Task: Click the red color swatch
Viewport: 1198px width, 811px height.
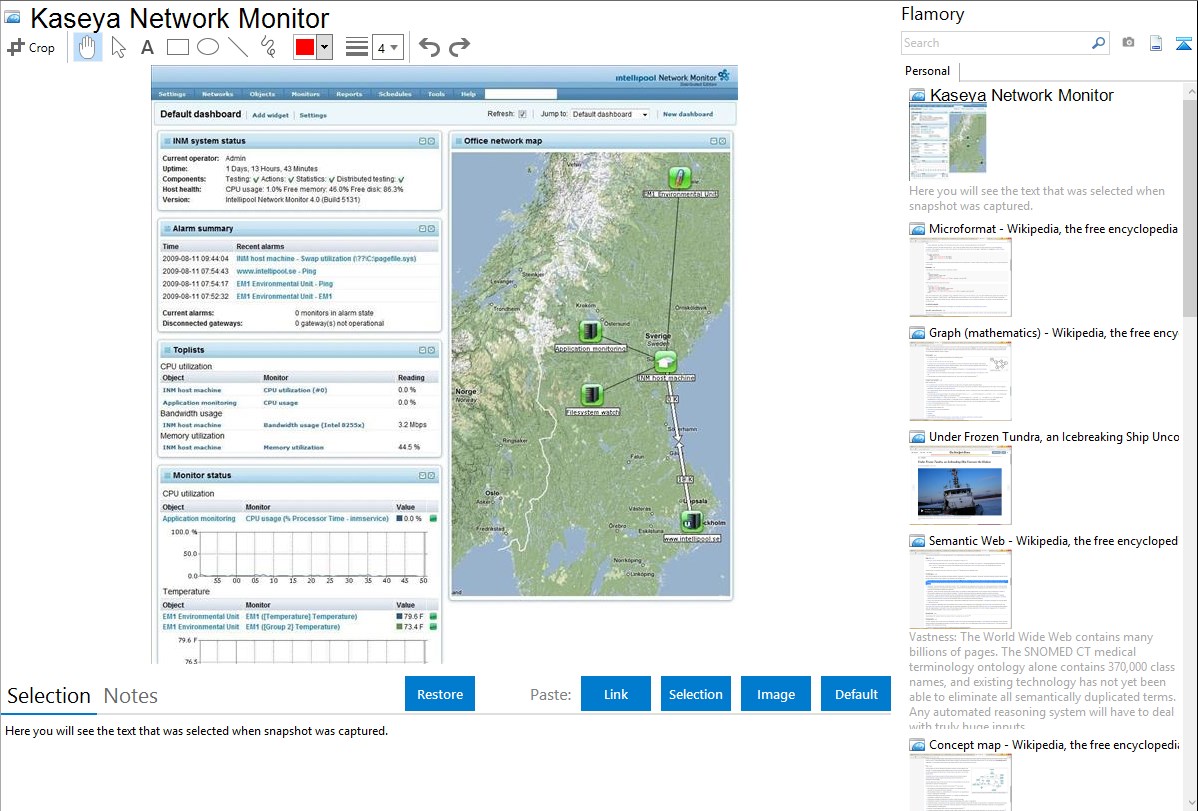Action: (305, 47)
